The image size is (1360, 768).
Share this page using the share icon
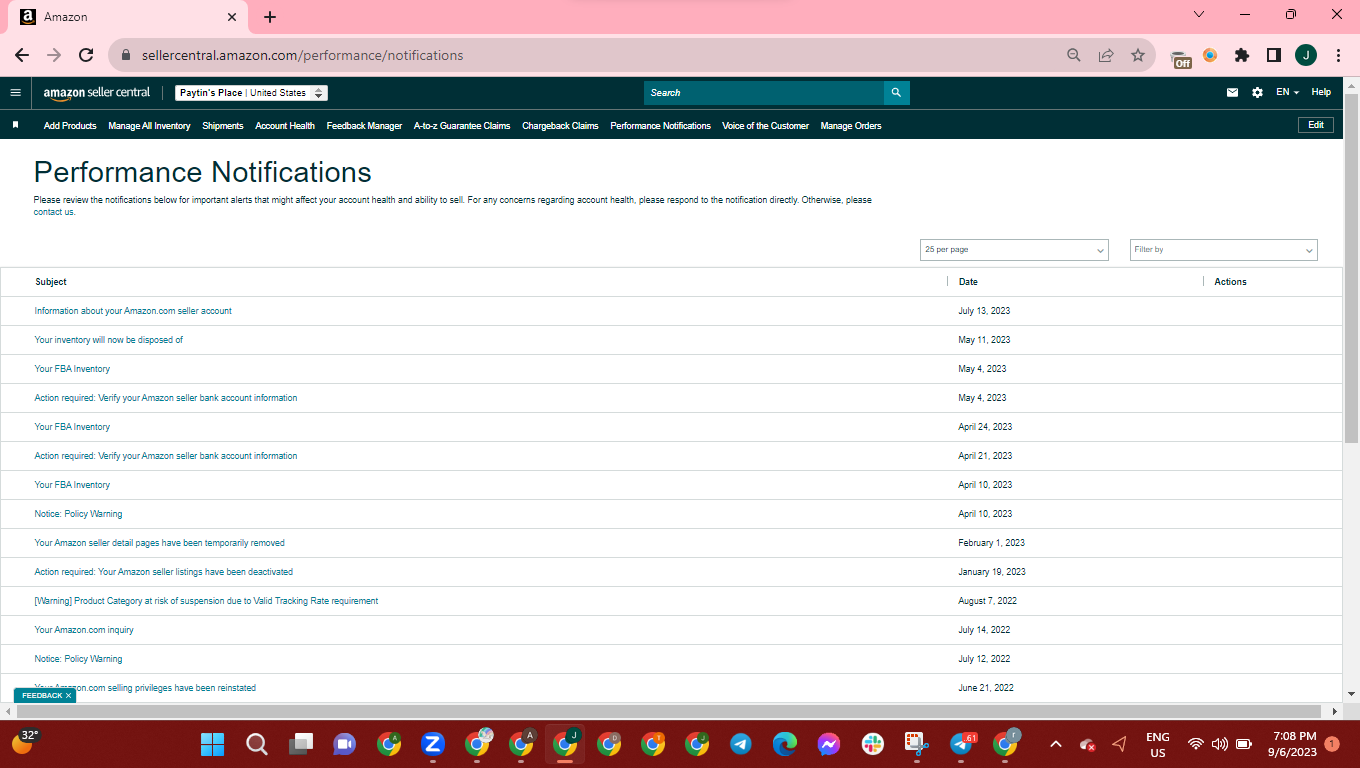coord(1106,56)
